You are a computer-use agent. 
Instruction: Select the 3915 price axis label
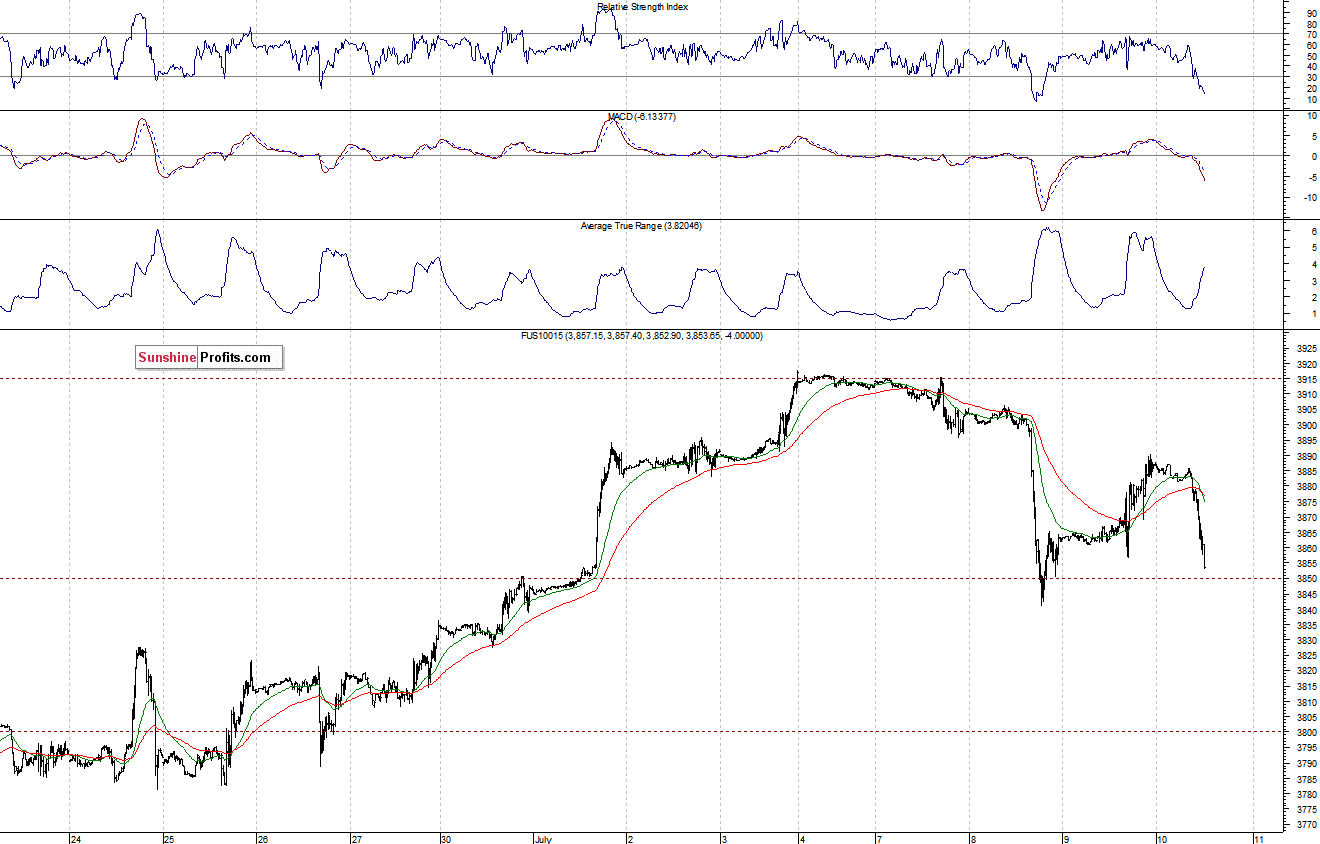(x=1305, y=379)
